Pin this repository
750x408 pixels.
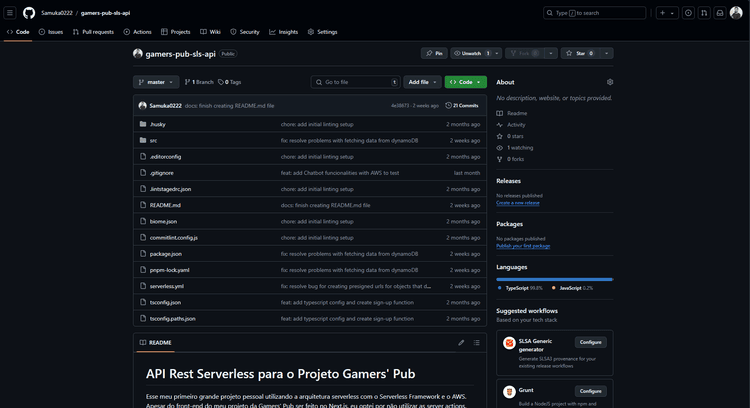pos(434,53)
